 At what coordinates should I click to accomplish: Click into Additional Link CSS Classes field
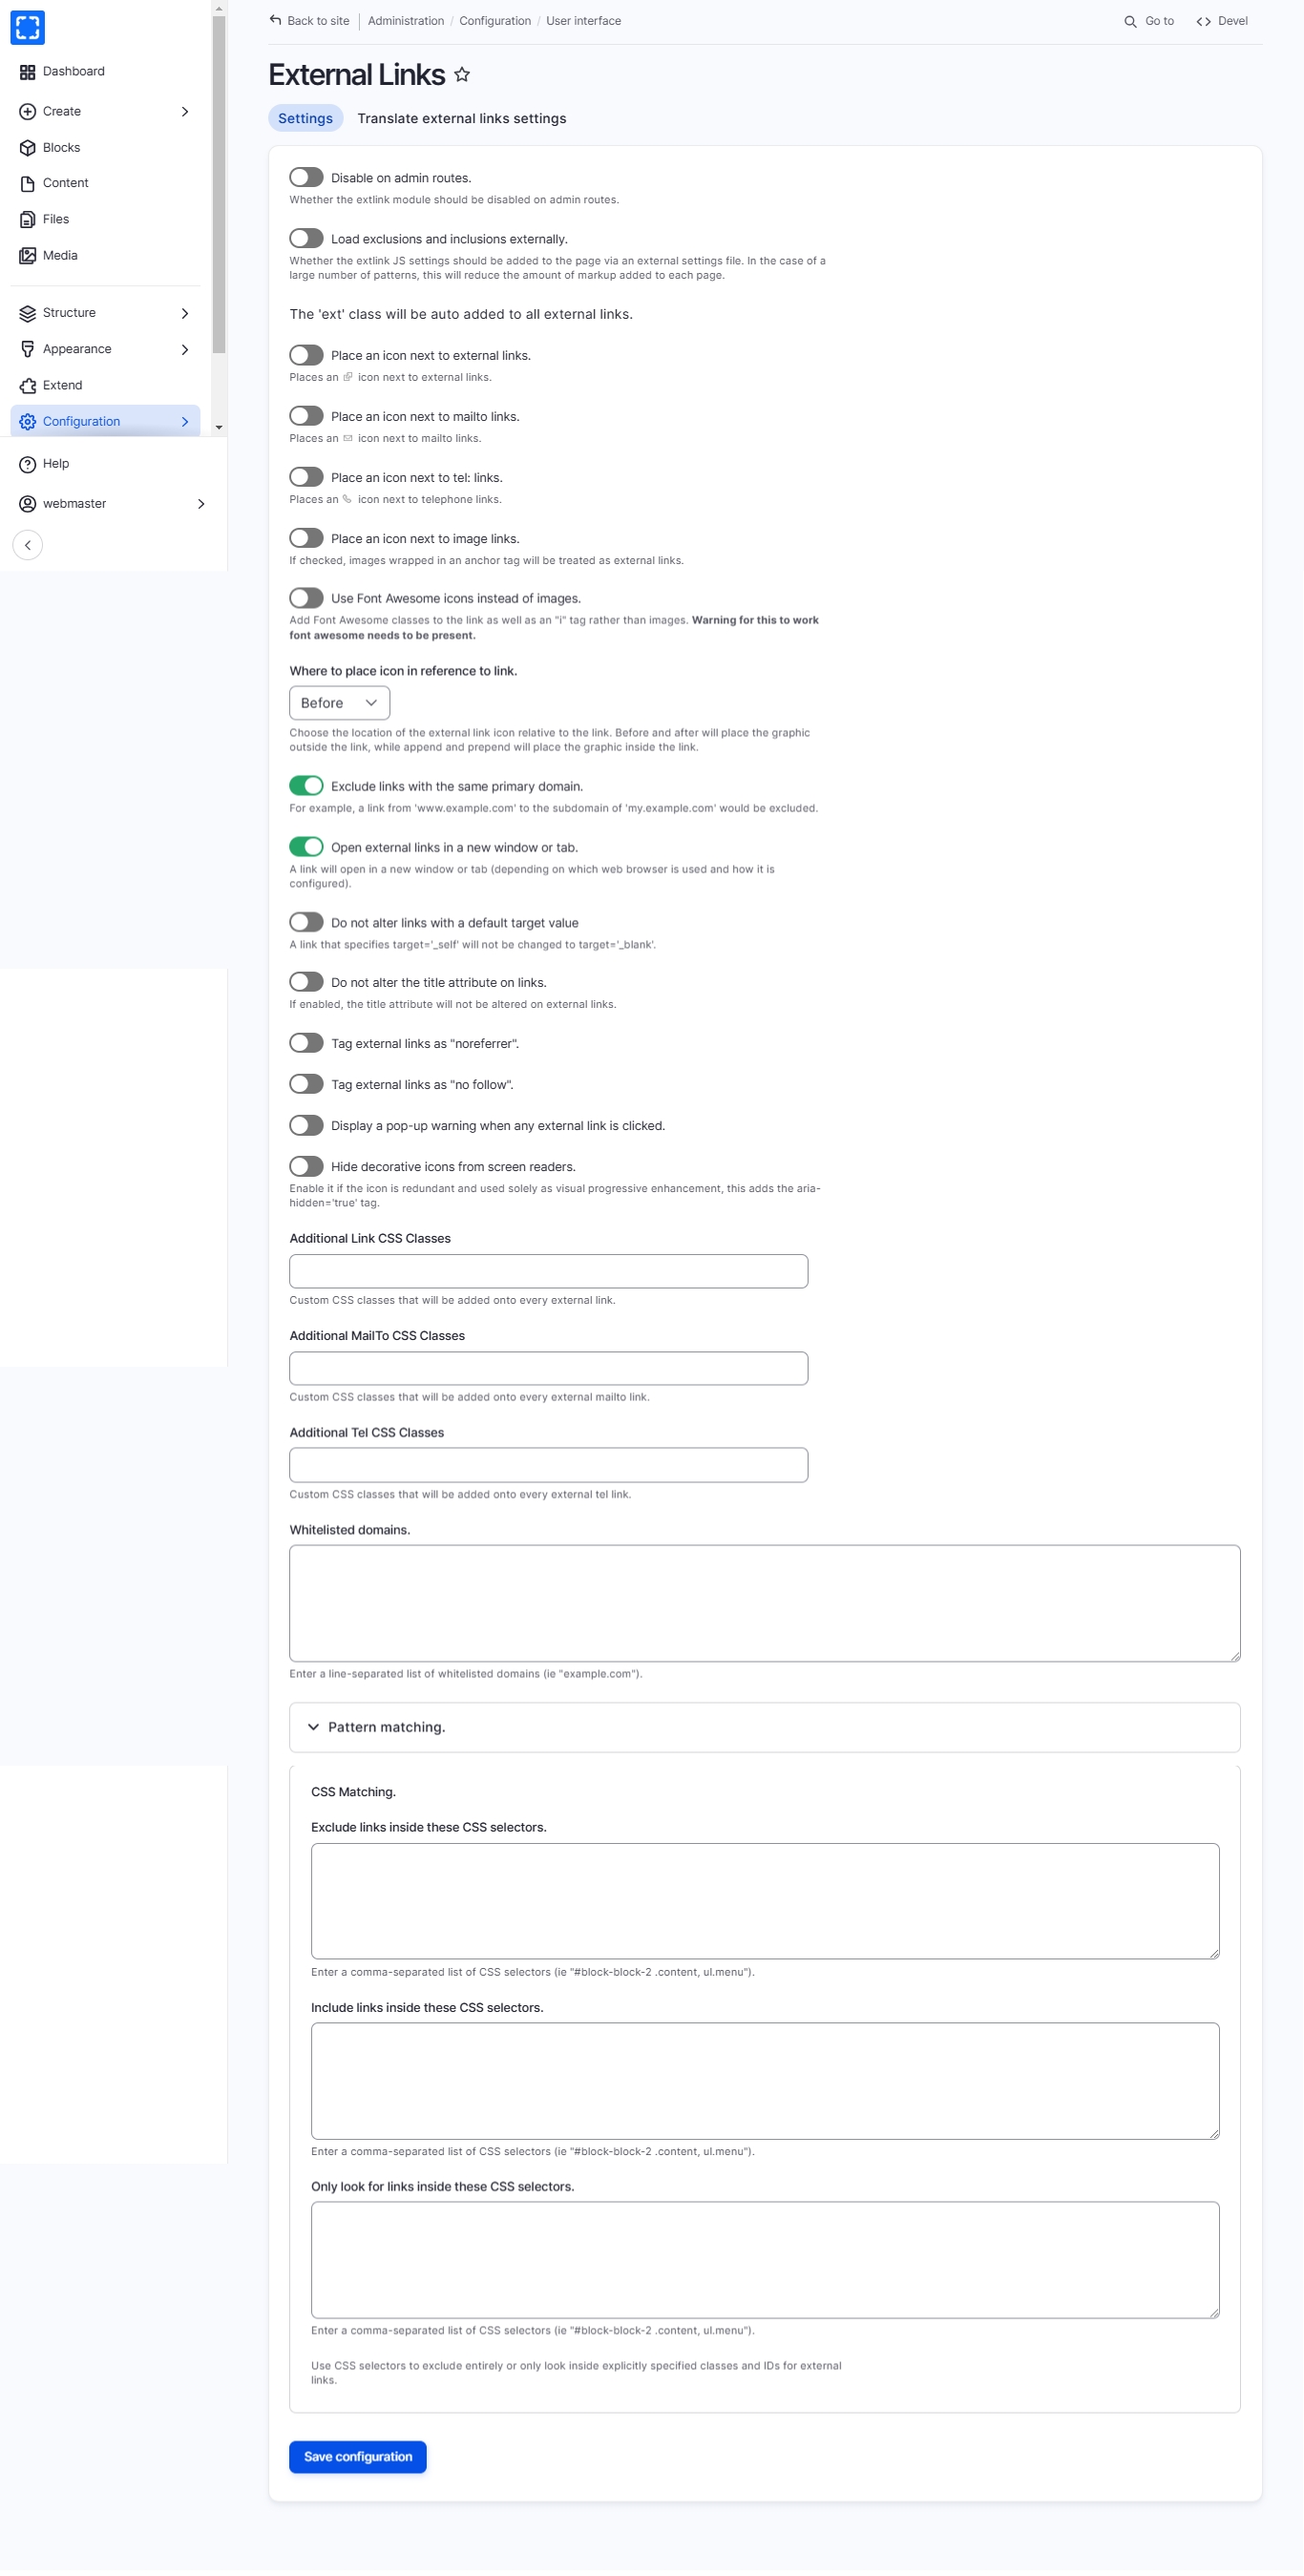click(548, 1273)
